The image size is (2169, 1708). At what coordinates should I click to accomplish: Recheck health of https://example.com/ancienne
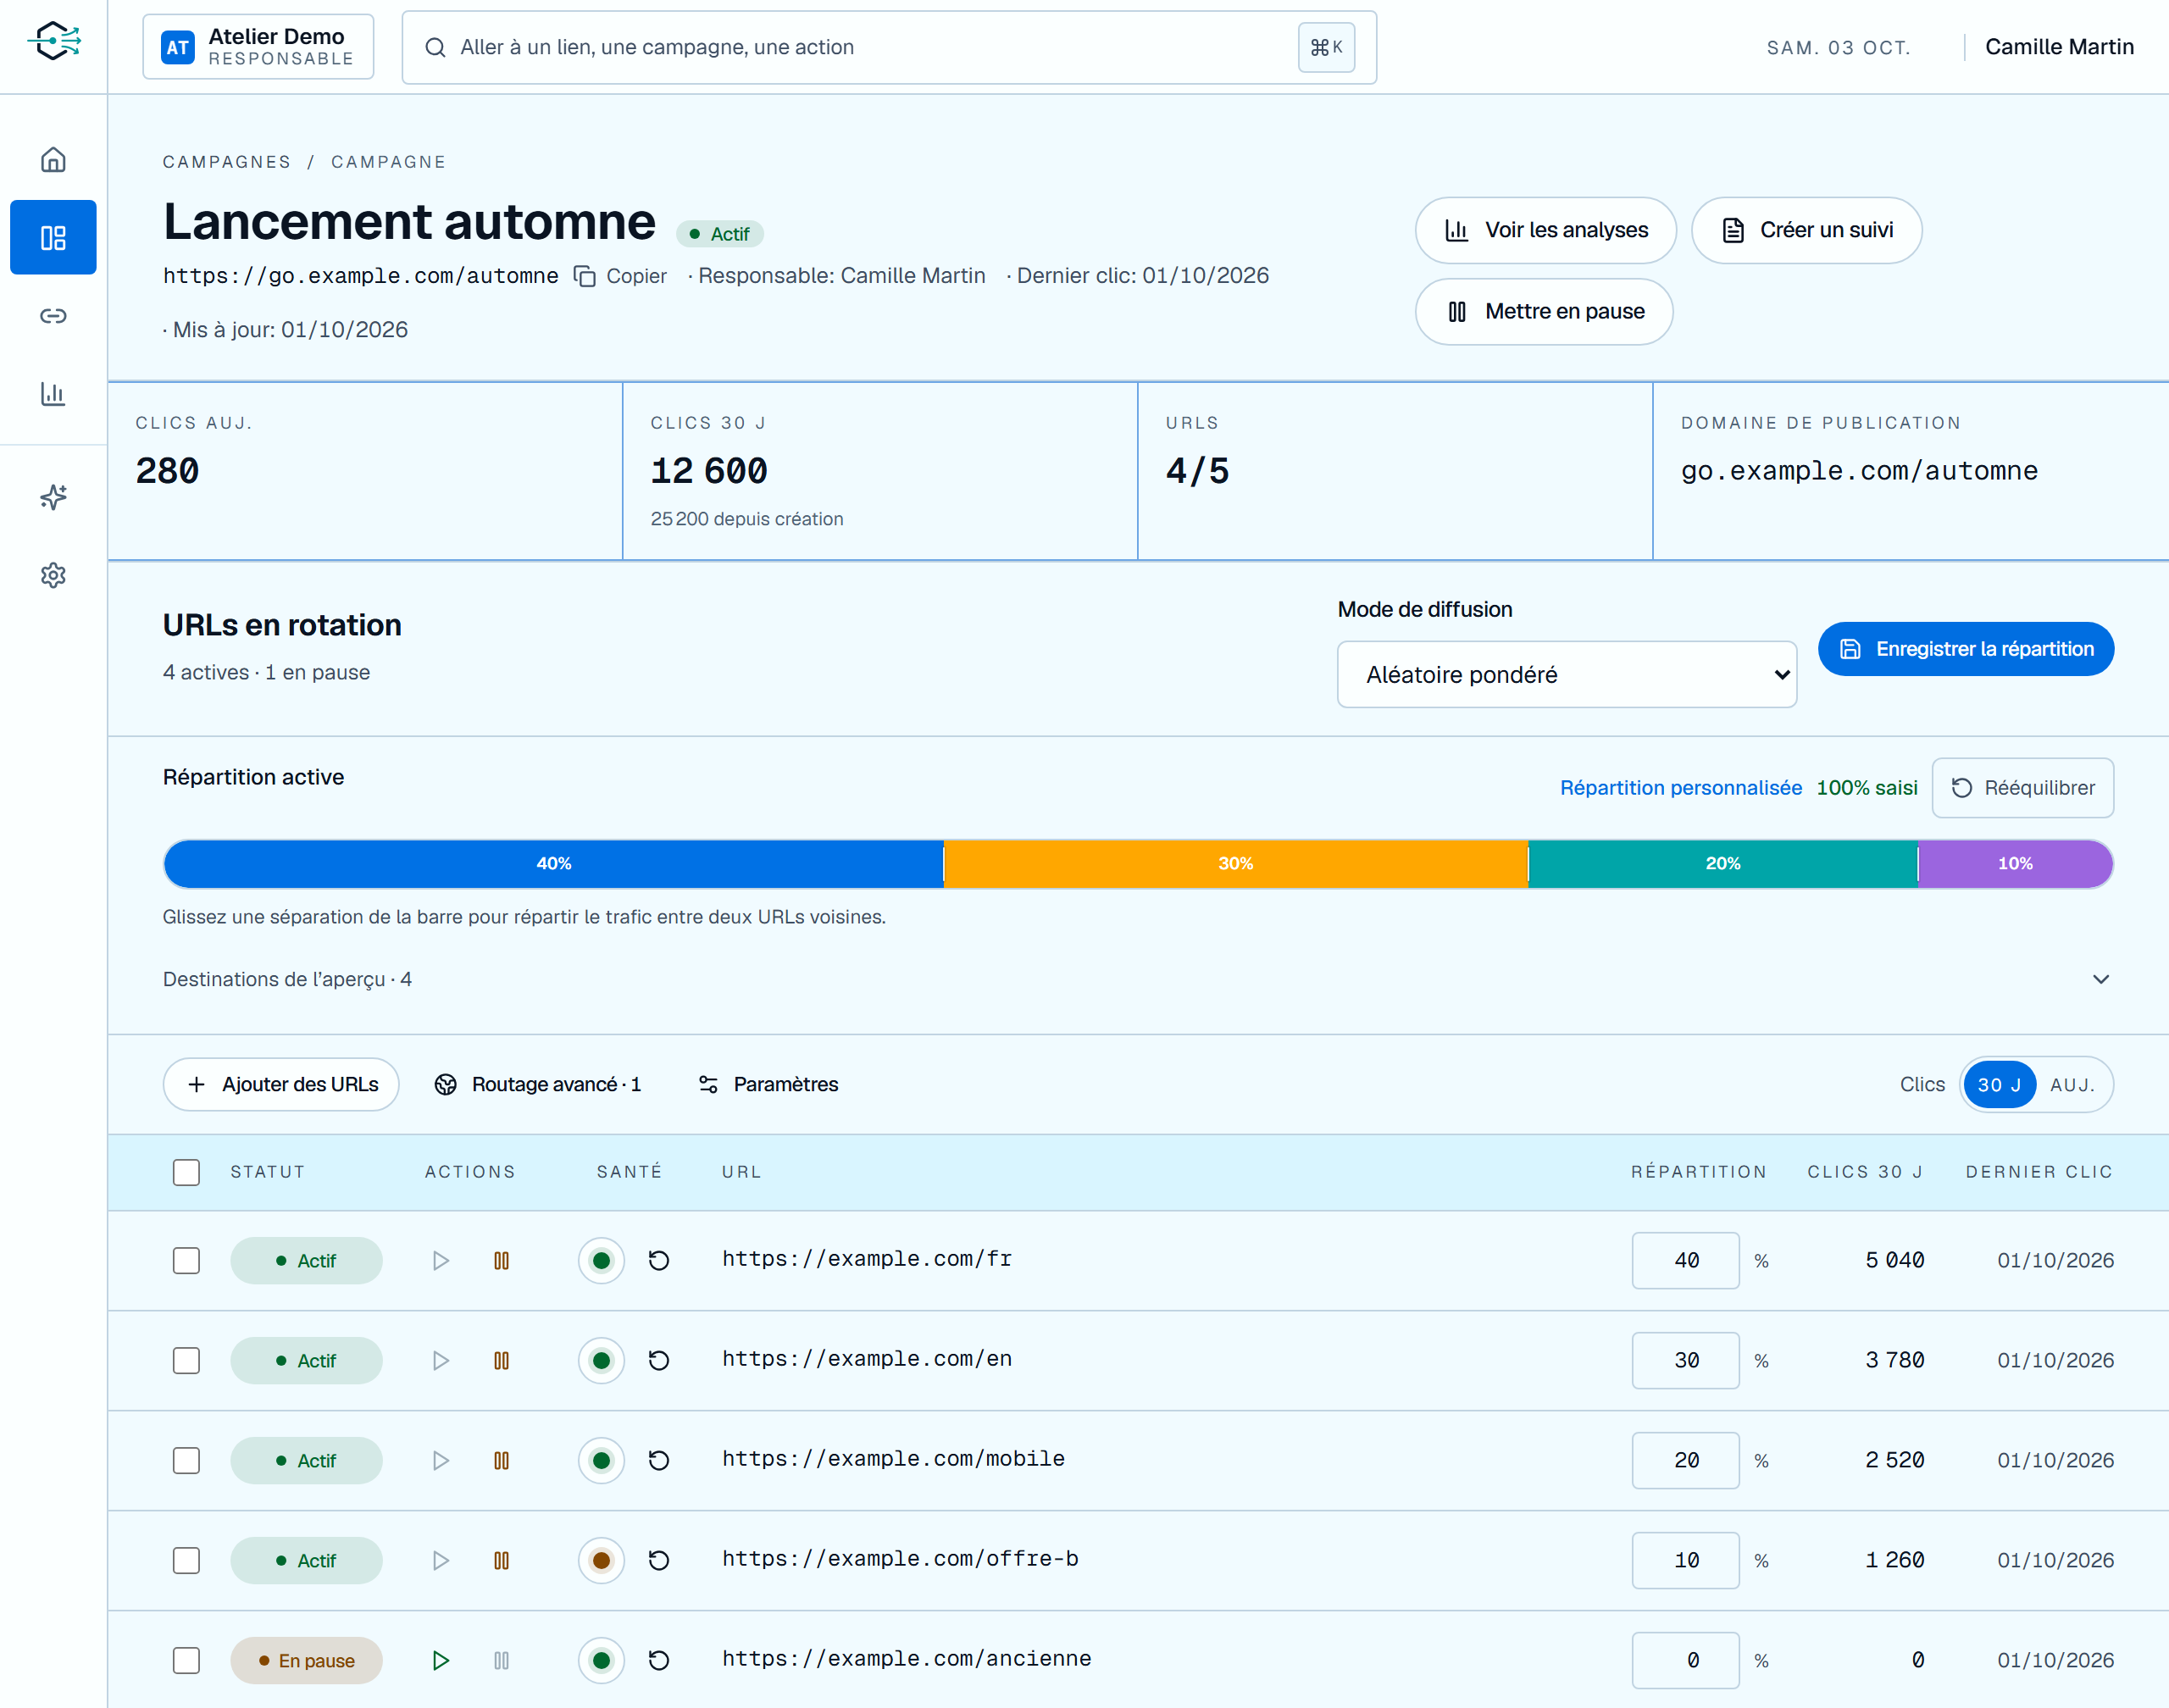(x=659, y=1661)
